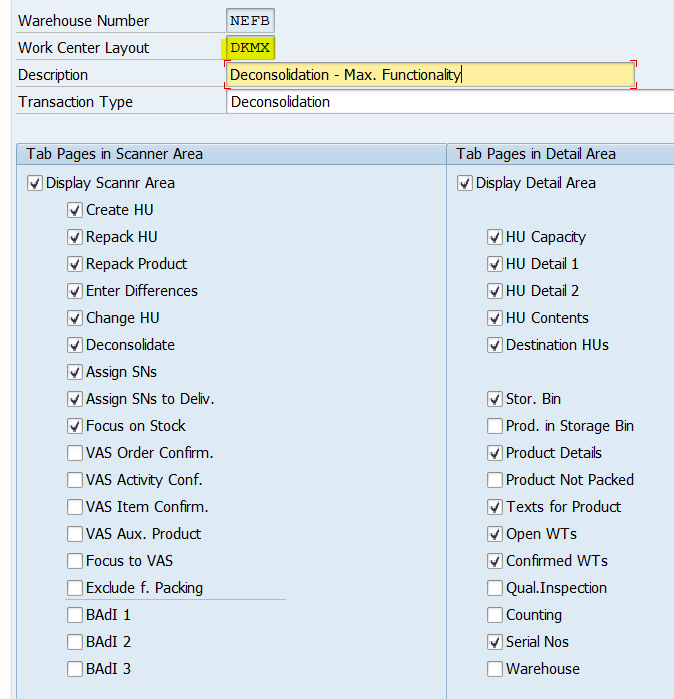The height and width of the screenshot is (699, 674).
Task: Uncheck the Create HU checkbox
Action: click(x=75, y=210)
